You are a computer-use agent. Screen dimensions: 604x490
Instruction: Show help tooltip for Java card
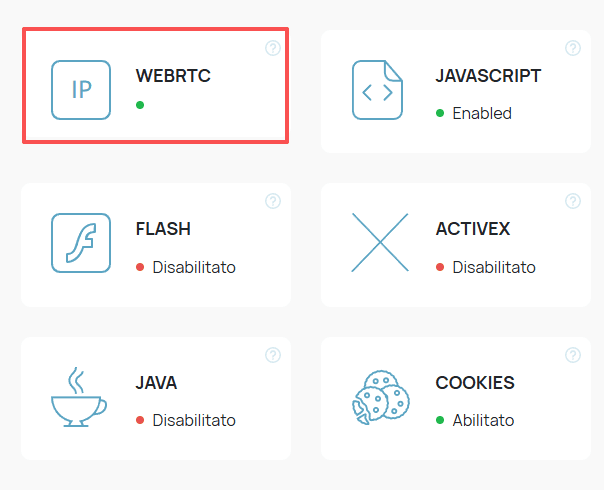(x=273, y=355)
